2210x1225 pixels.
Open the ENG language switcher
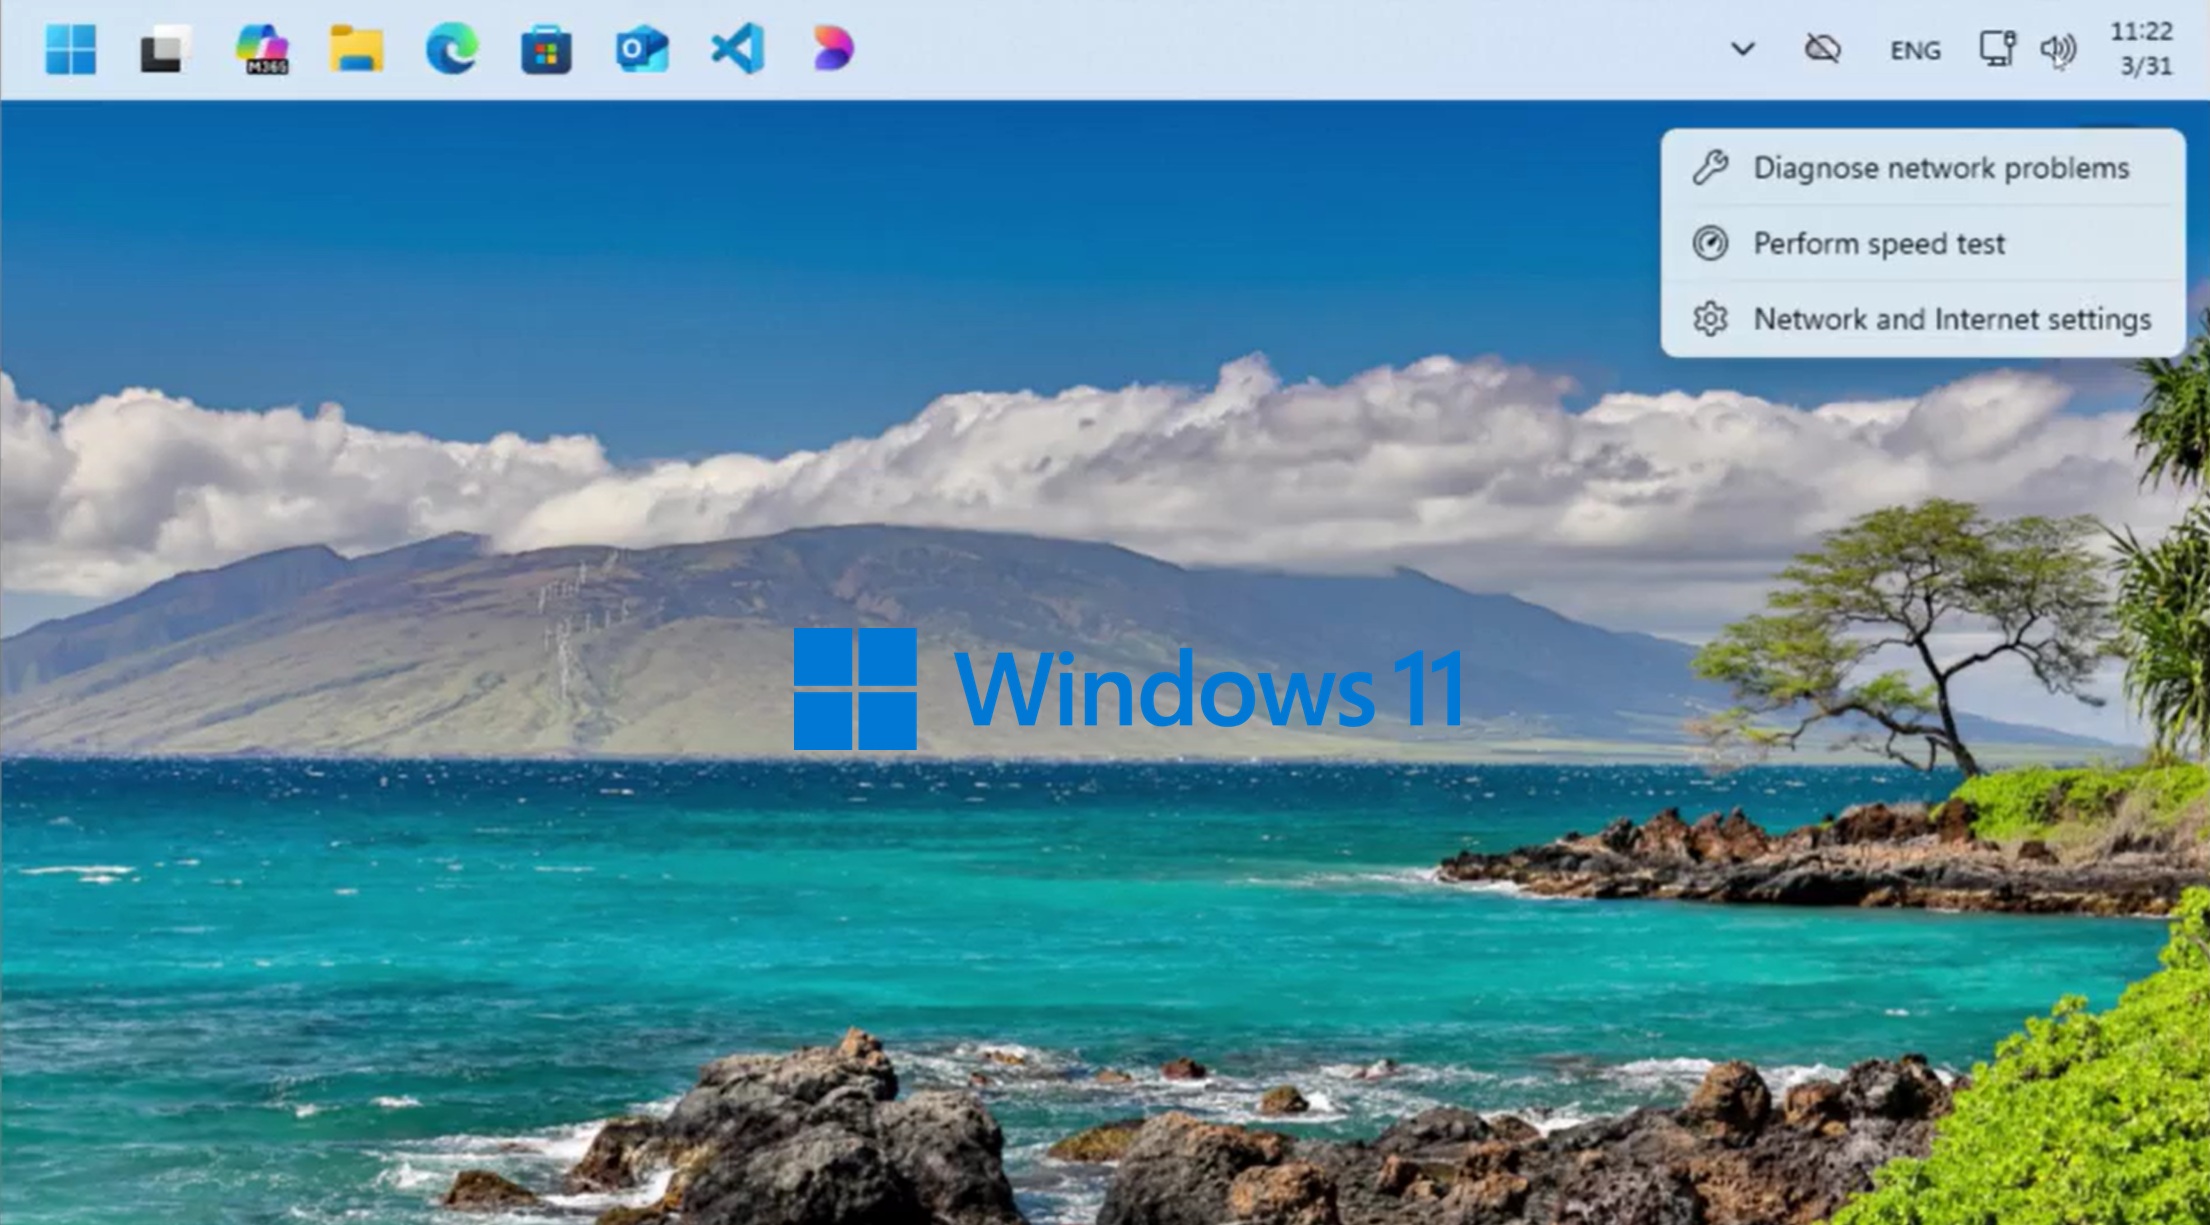point(1913,48)
